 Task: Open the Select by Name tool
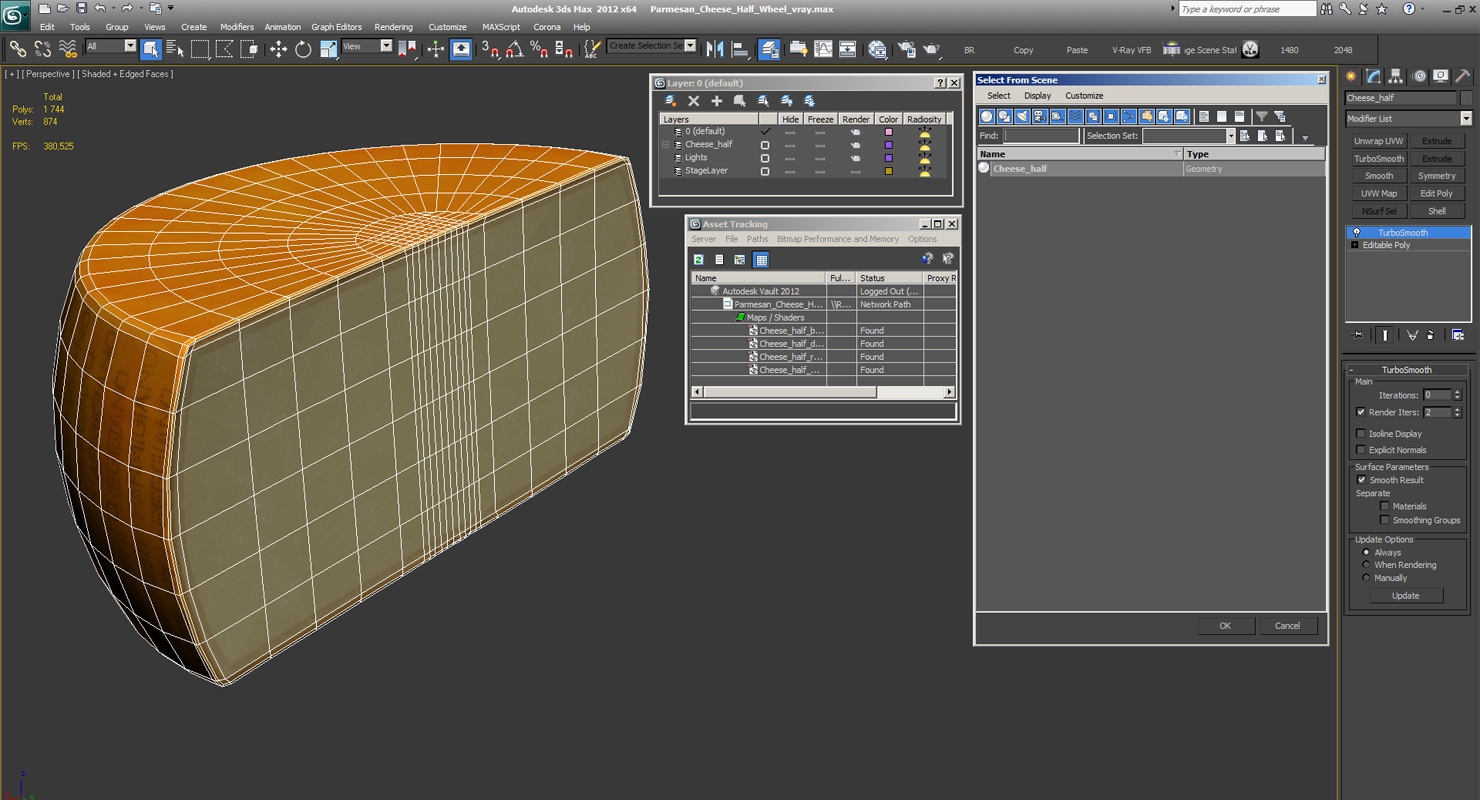175,48
